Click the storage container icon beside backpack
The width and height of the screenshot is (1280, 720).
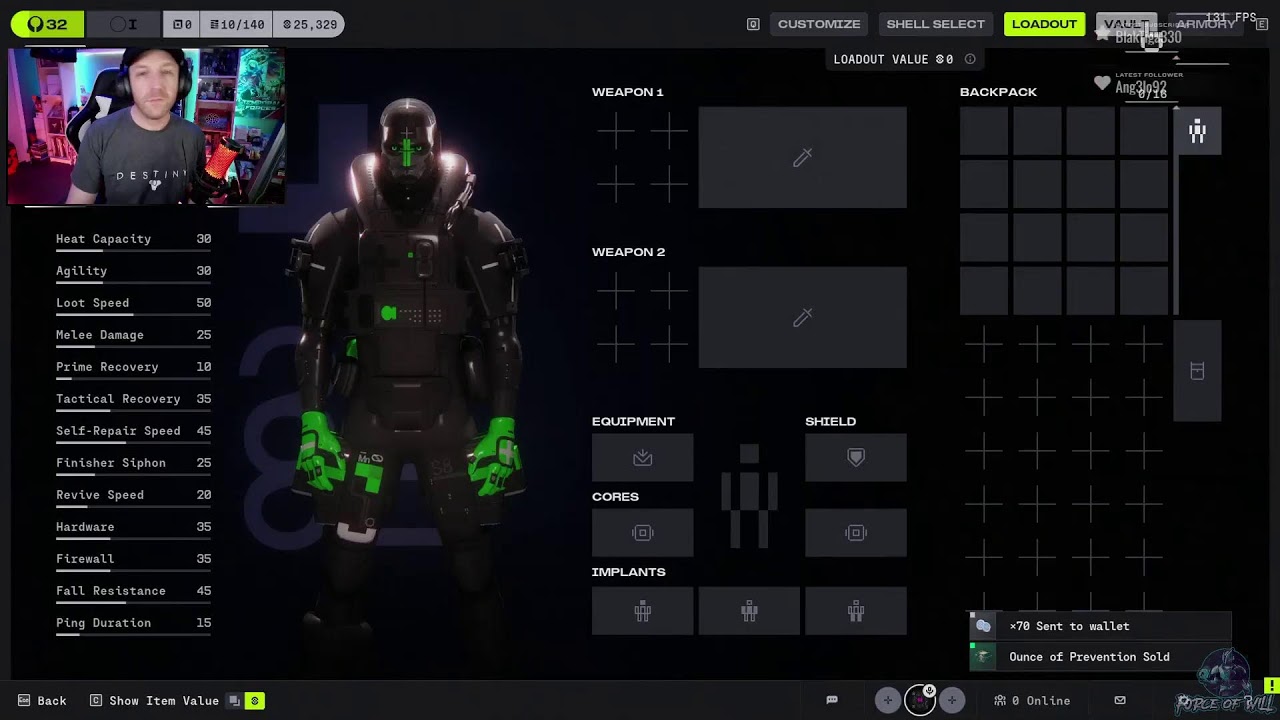tap(1197, 371)
